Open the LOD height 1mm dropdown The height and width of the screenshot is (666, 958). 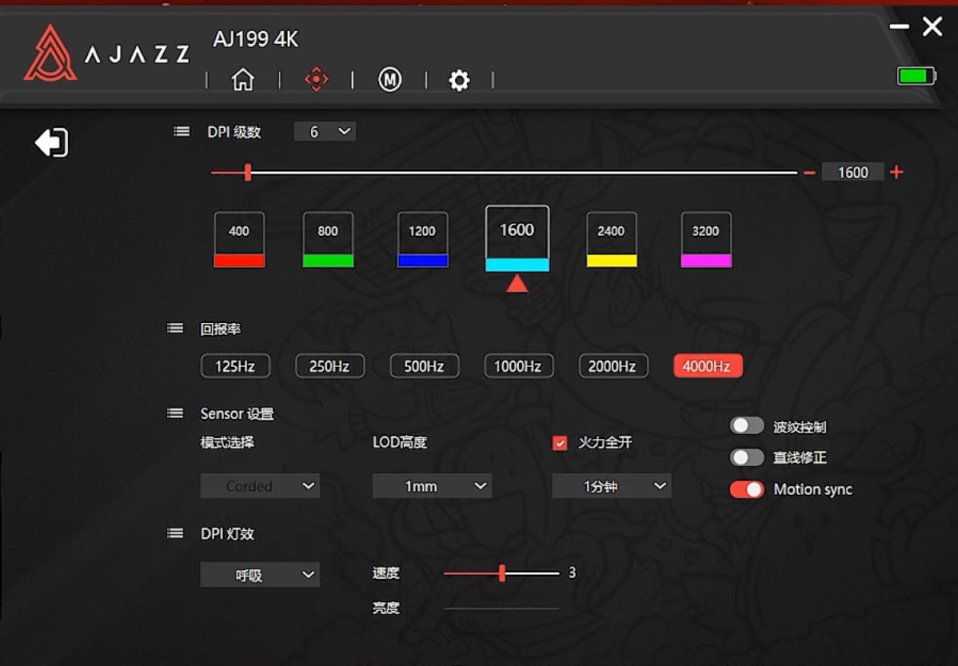[x=432, y=486]
